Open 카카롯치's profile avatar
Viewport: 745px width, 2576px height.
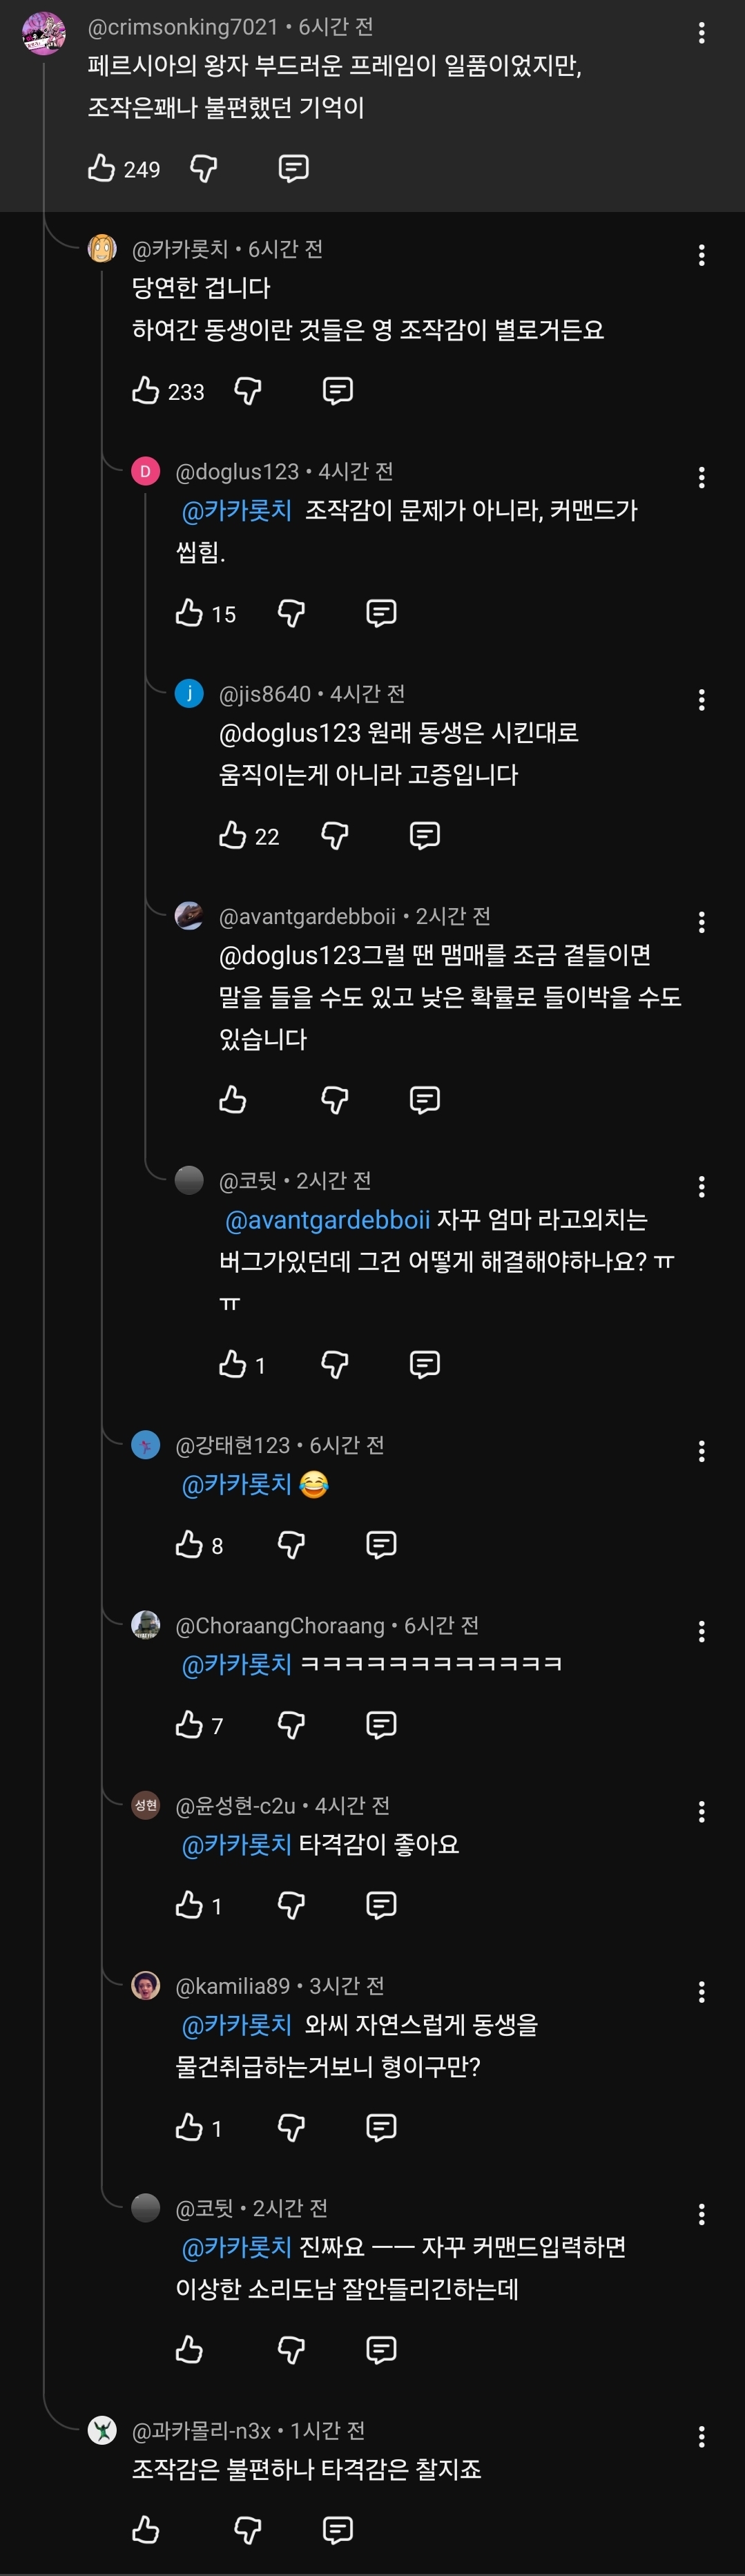click(102, 248)
